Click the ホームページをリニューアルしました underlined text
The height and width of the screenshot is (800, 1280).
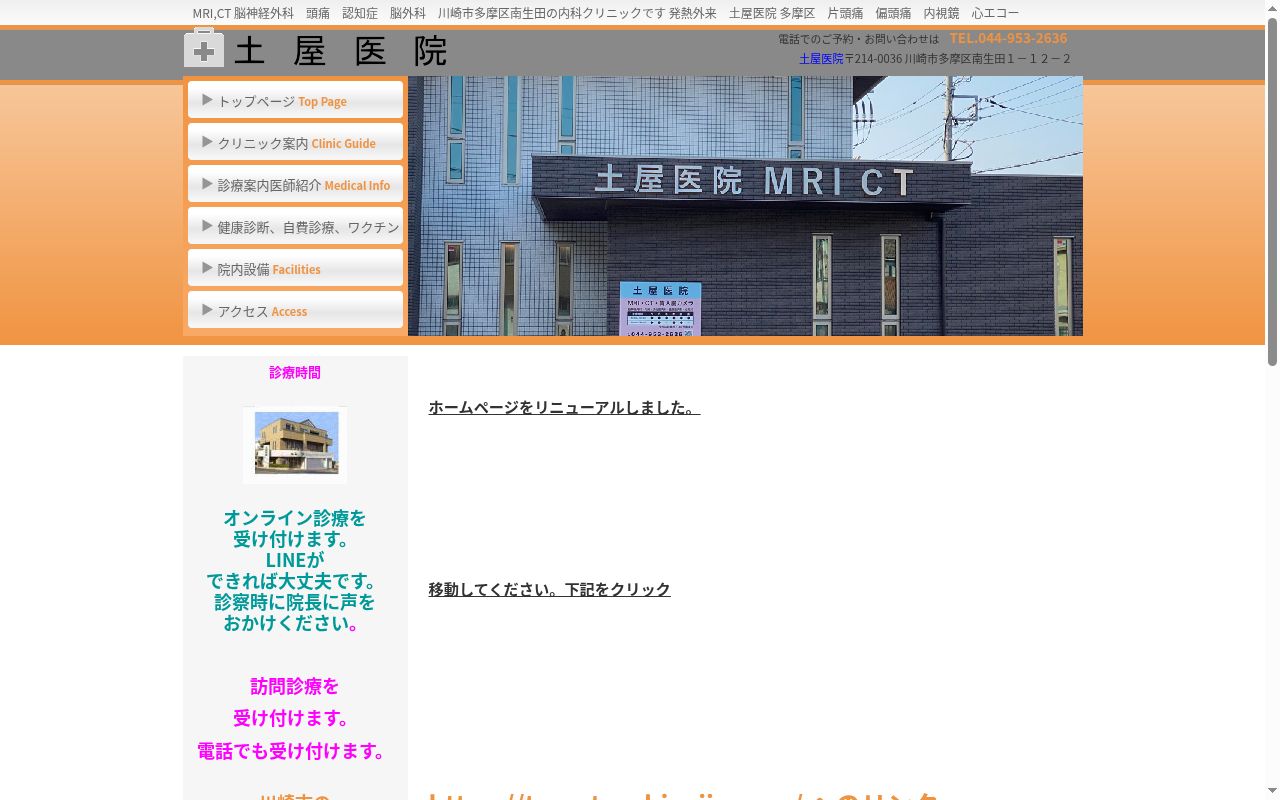564,407
